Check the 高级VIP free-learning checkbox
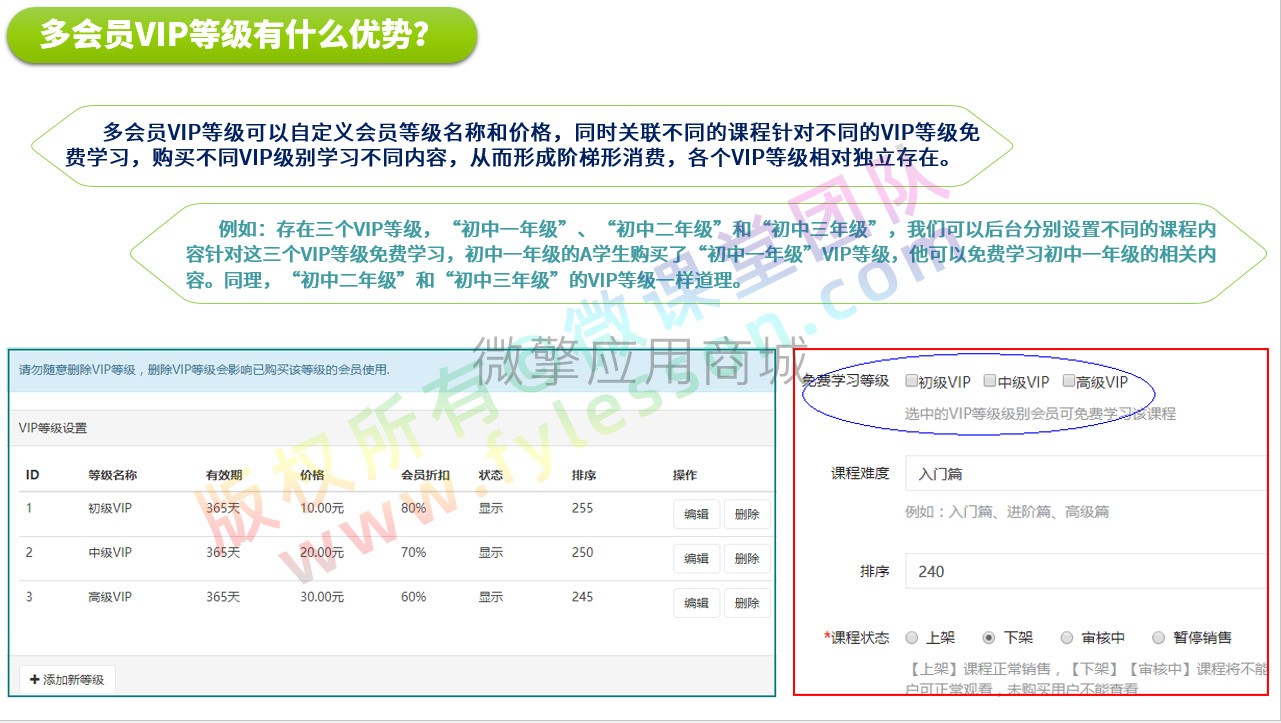The image size is (1281, 723). [x=1068, y=381]
